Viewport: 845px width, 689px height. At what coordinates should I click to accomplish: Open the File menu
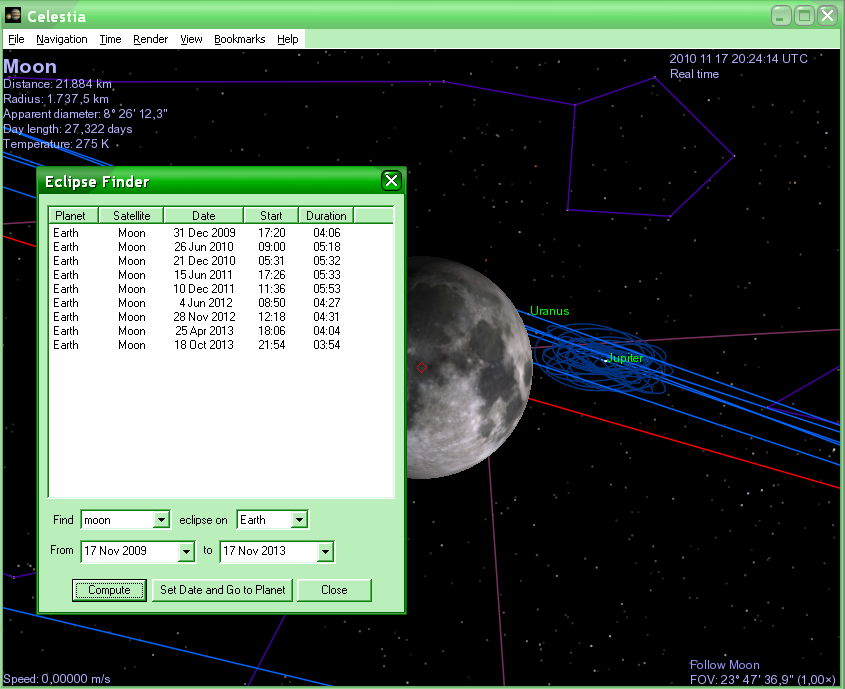(16, 39)
